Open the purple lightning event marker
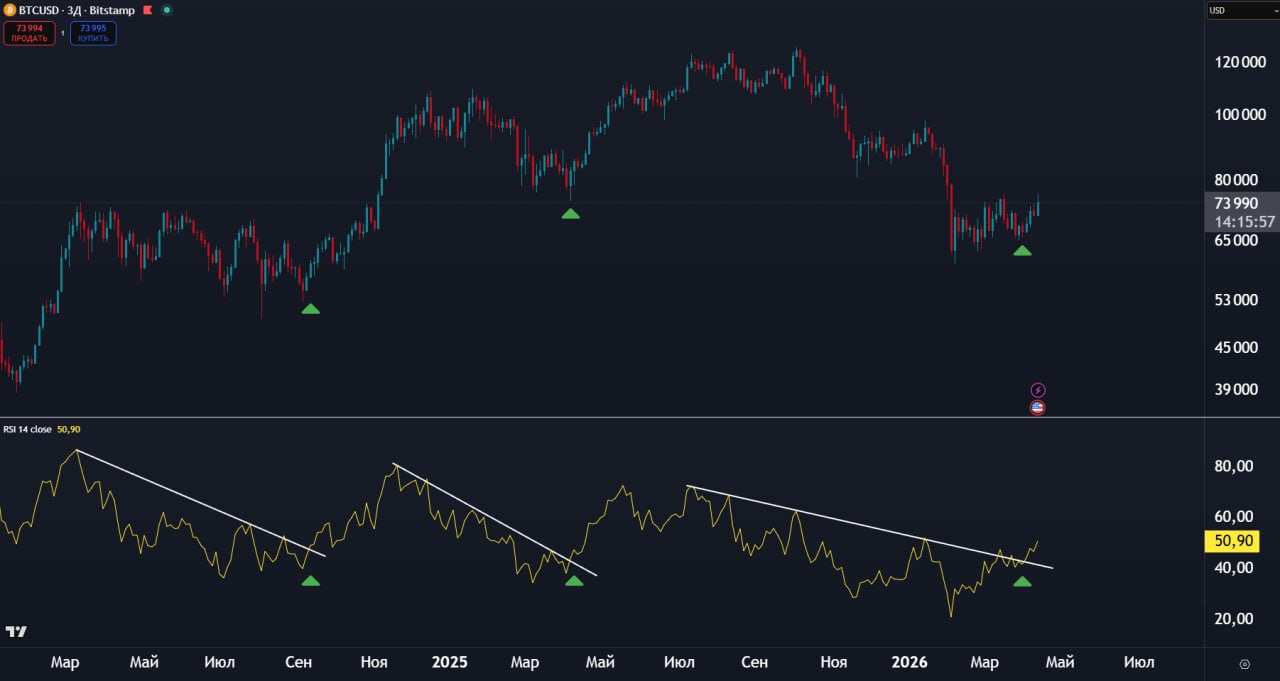The width and height of the screenshot is (1280, 681). click(x=1038, y=390)
